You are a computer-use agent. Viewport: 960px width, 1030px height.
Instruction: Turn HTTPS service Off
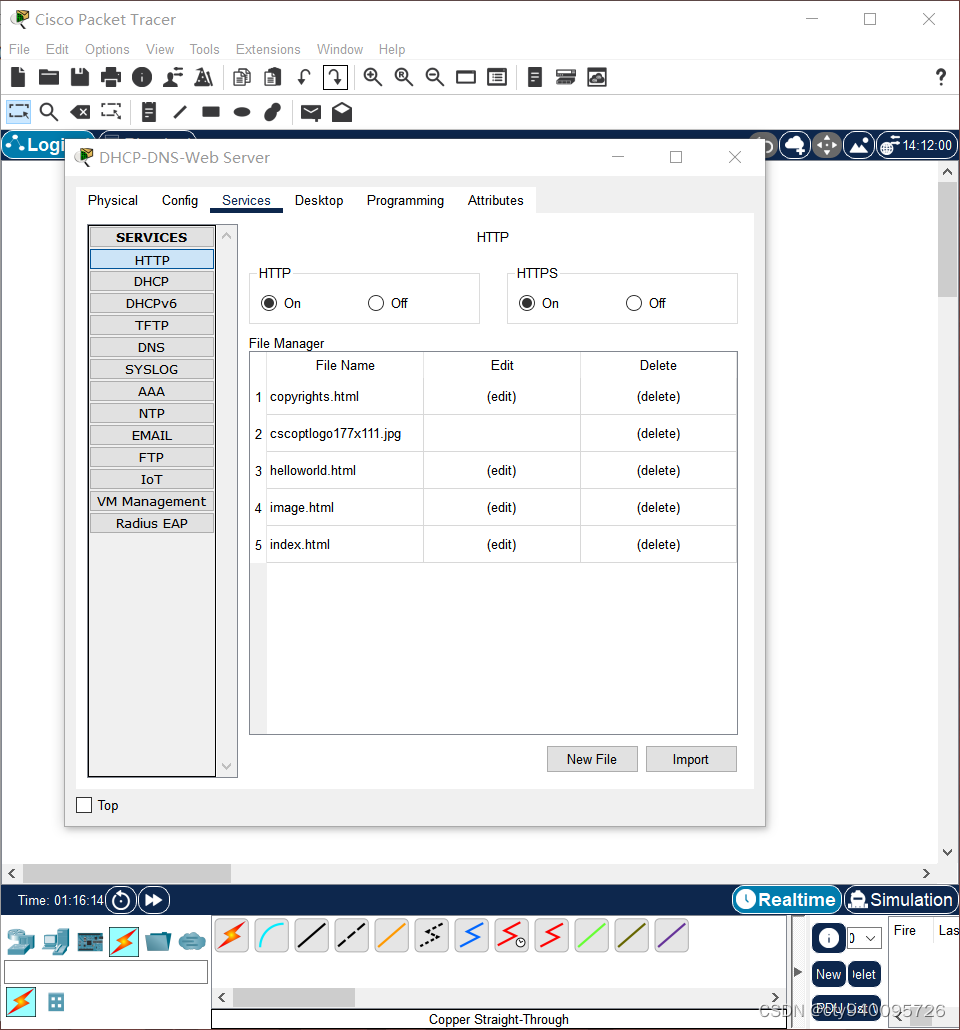(x=634, y=303)
